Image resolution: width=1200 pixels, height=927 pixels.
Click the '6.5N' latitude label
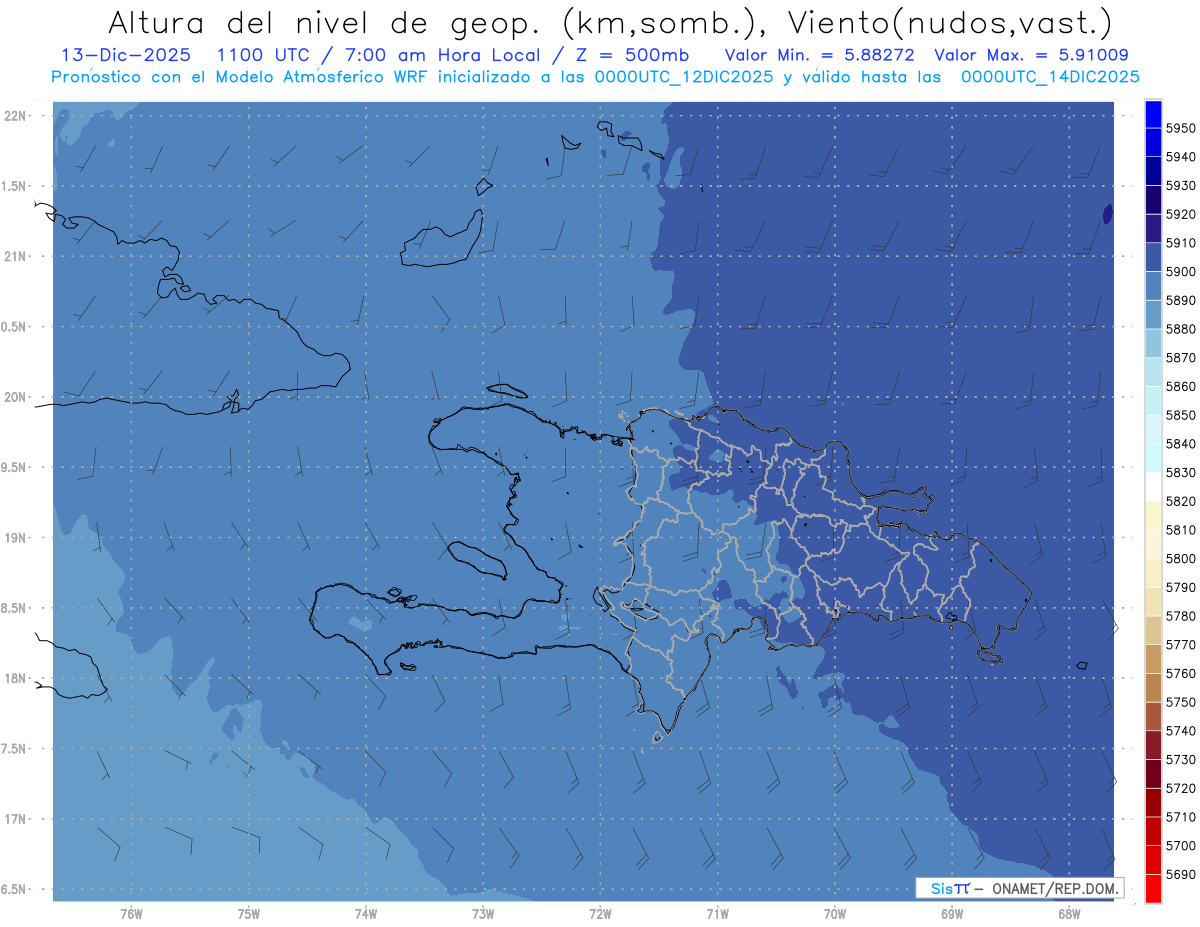coord(15,889)
